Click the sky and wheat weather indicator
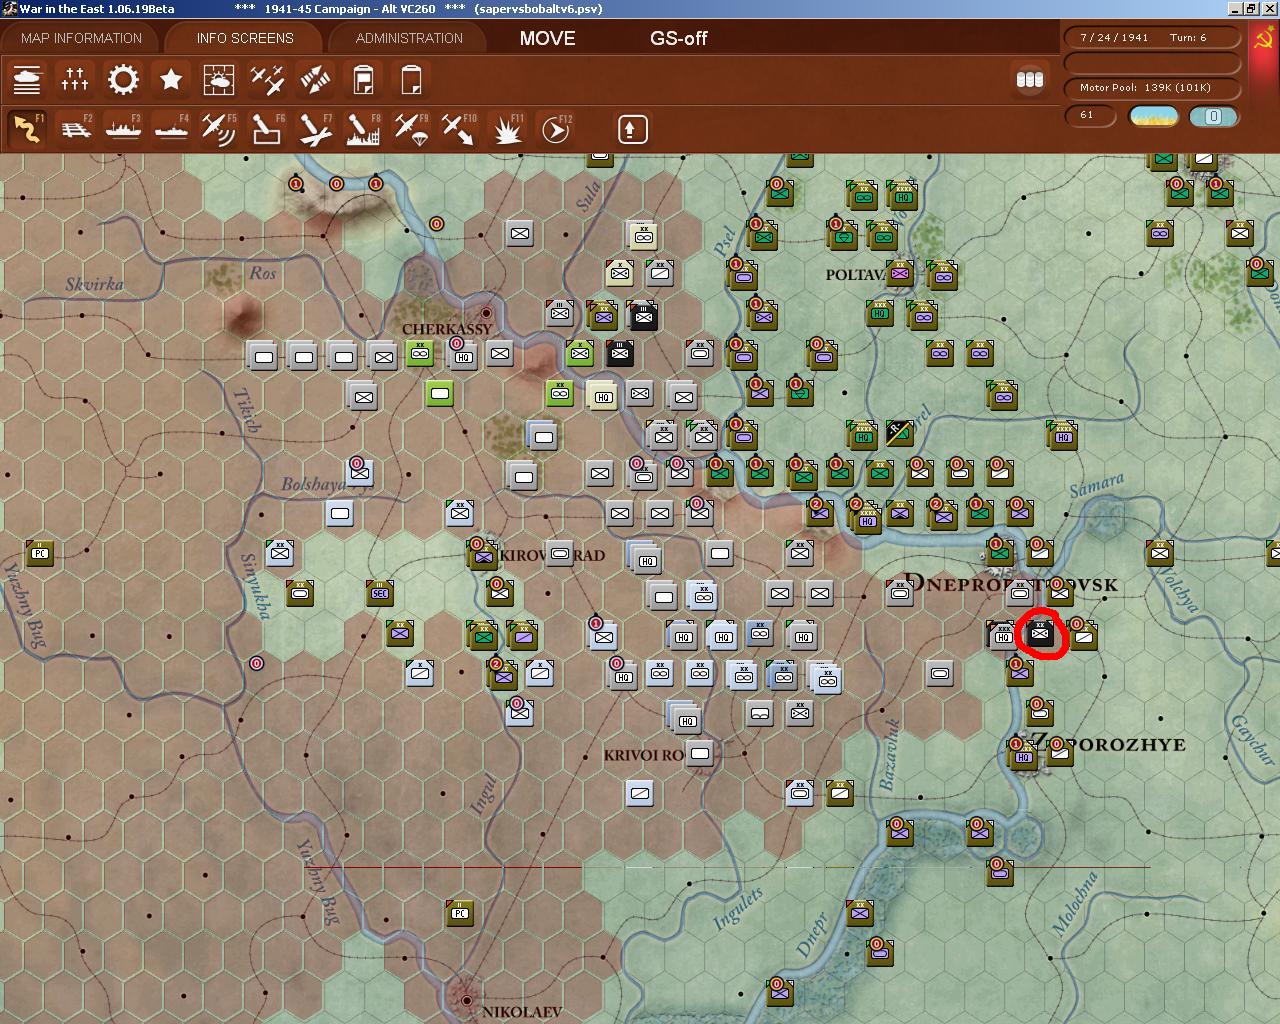1280x1024 pixels. pos(1153,116)
